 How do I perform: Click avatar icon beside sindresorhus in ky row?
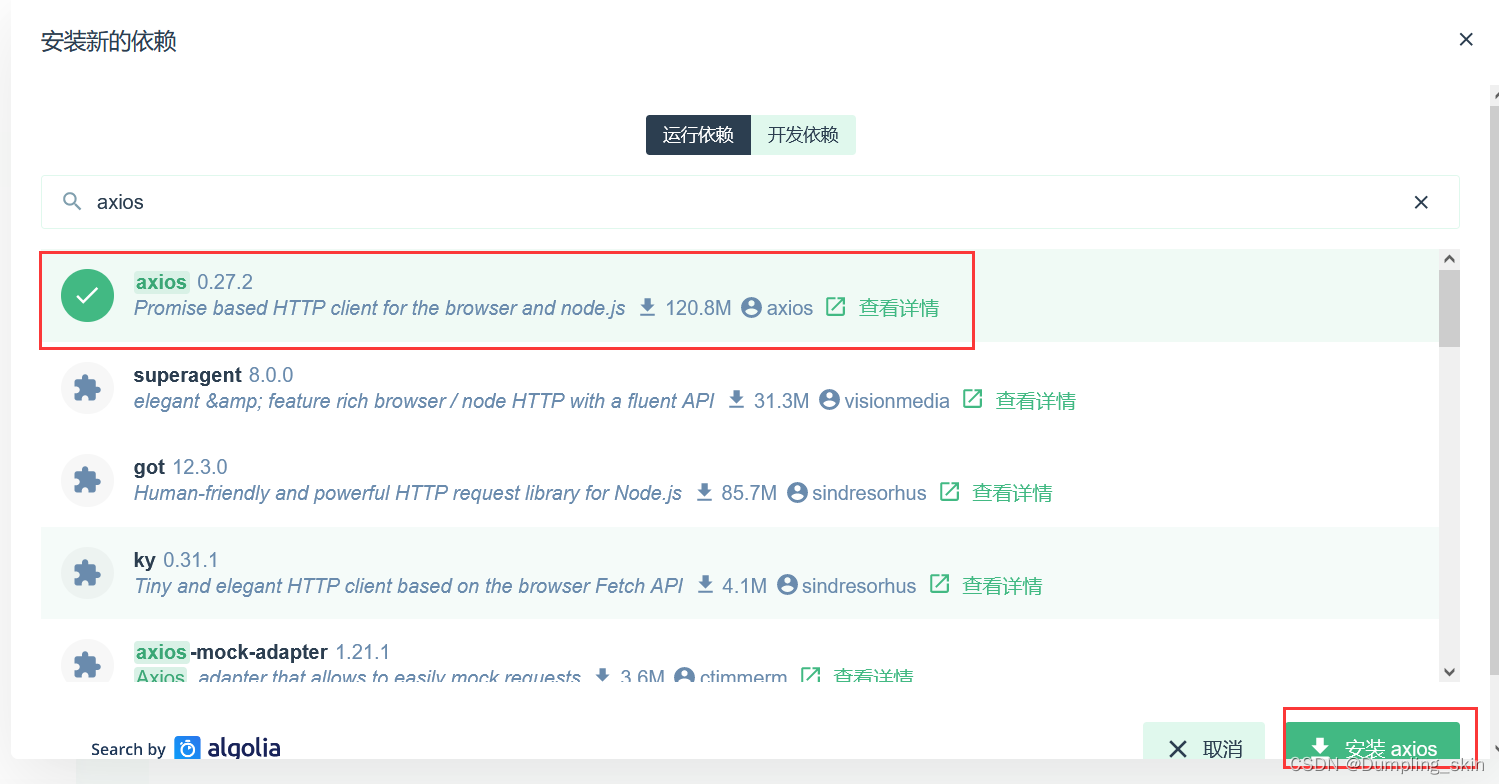787,585
